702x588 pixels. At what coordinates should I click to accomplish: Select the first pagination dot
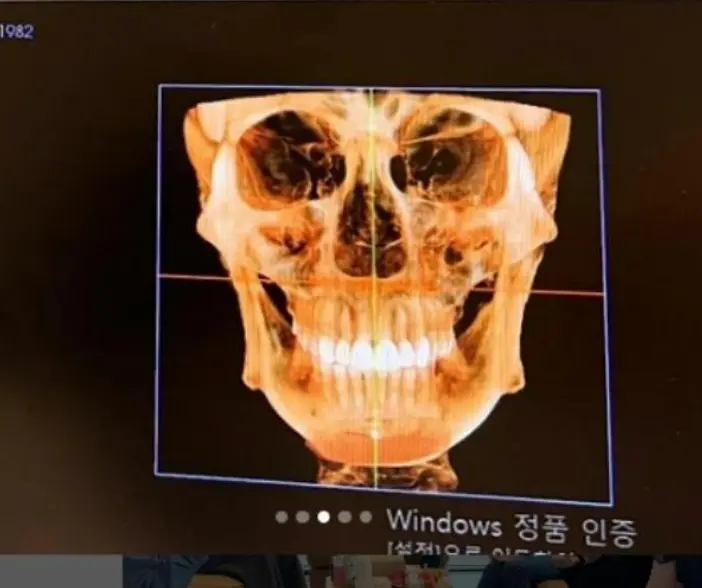click(281, 517)
